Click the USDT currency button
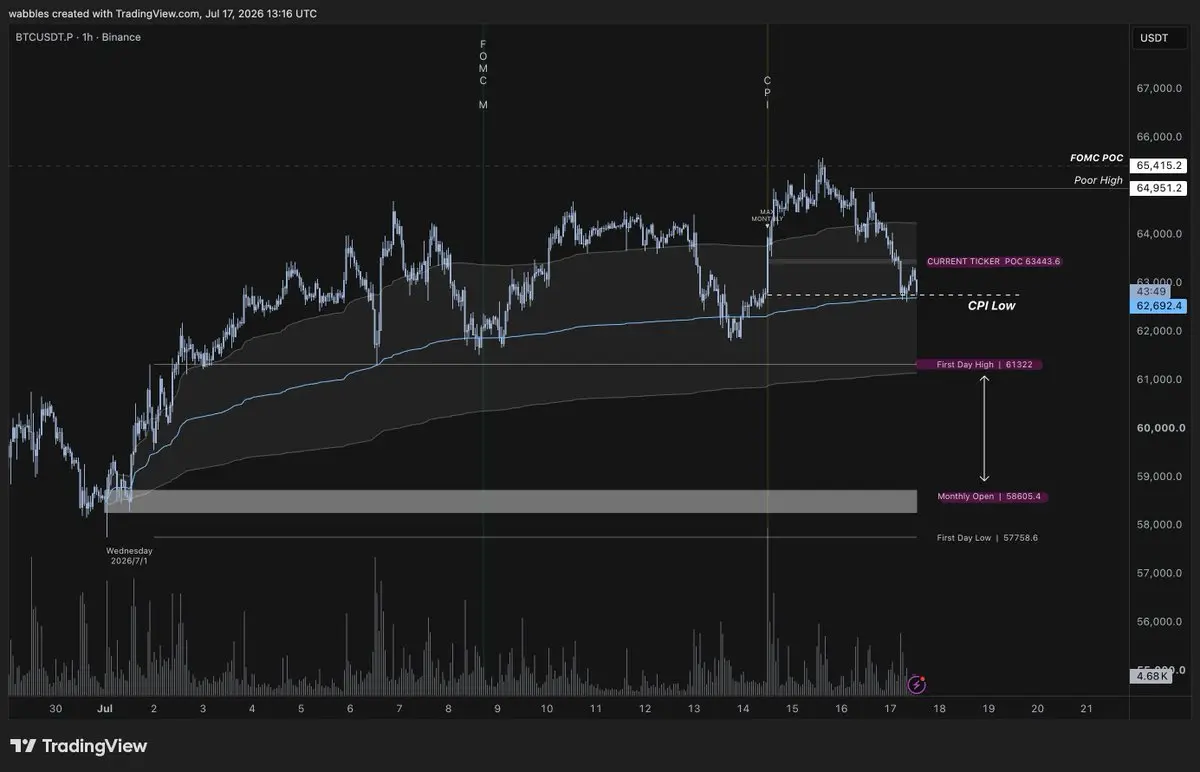The image size is (1200, 772). [x=1154, y=38]
